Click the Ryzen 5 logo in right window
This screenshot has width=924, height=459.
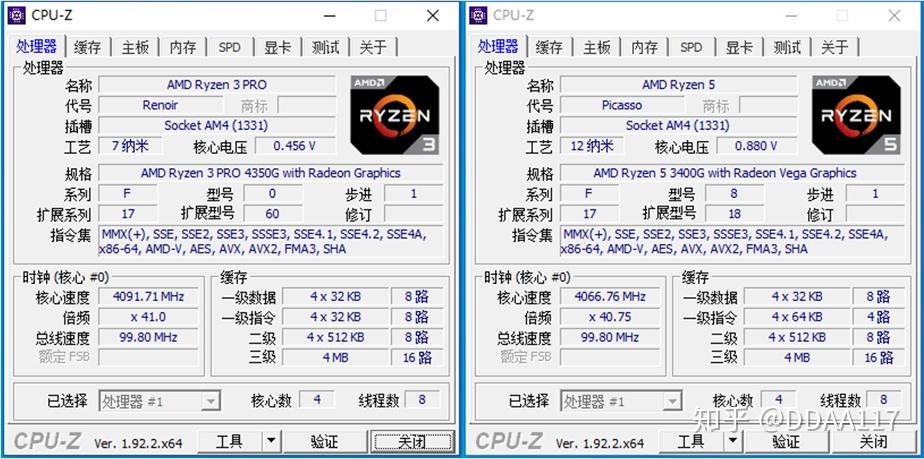(856, 115)
